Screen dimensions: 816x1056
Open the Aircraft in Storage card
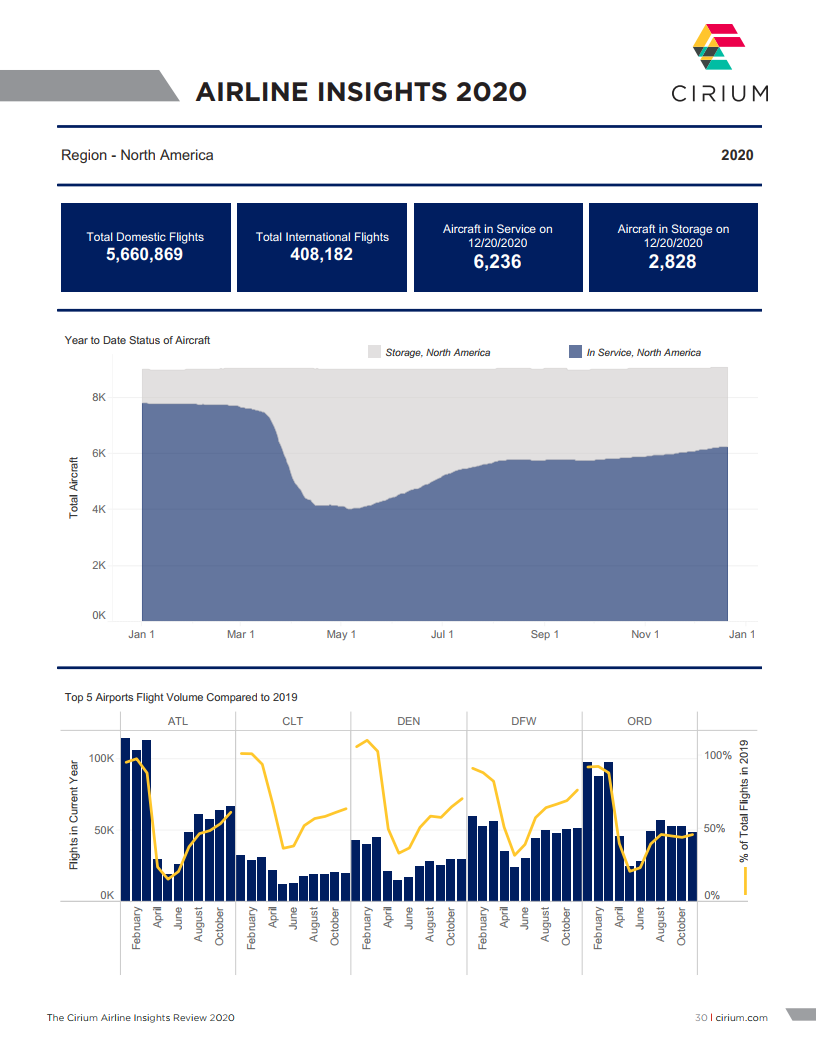point(673,247)
